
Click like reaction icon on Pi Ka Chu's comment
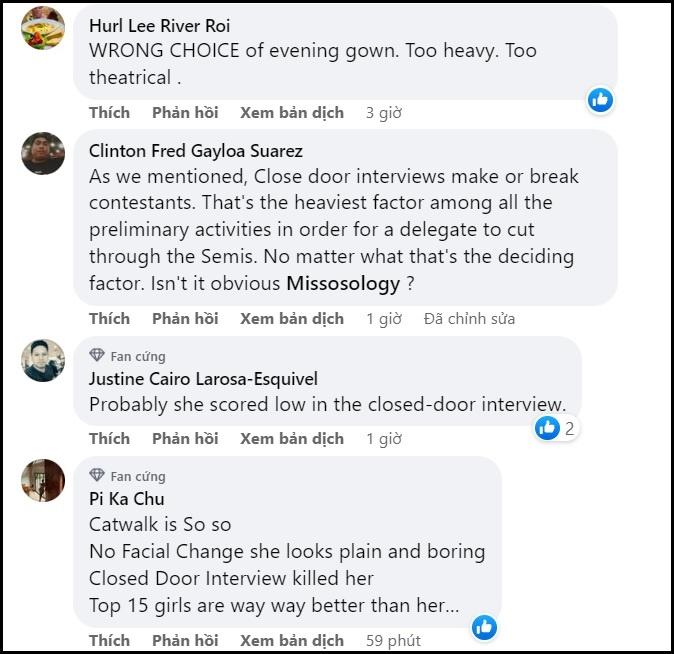click(485, 627)
